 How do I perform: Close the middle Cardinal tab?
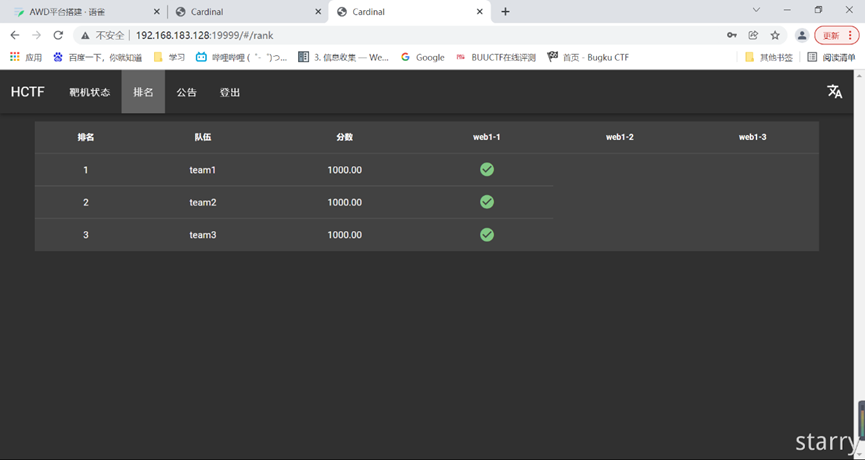coord(318,12)
